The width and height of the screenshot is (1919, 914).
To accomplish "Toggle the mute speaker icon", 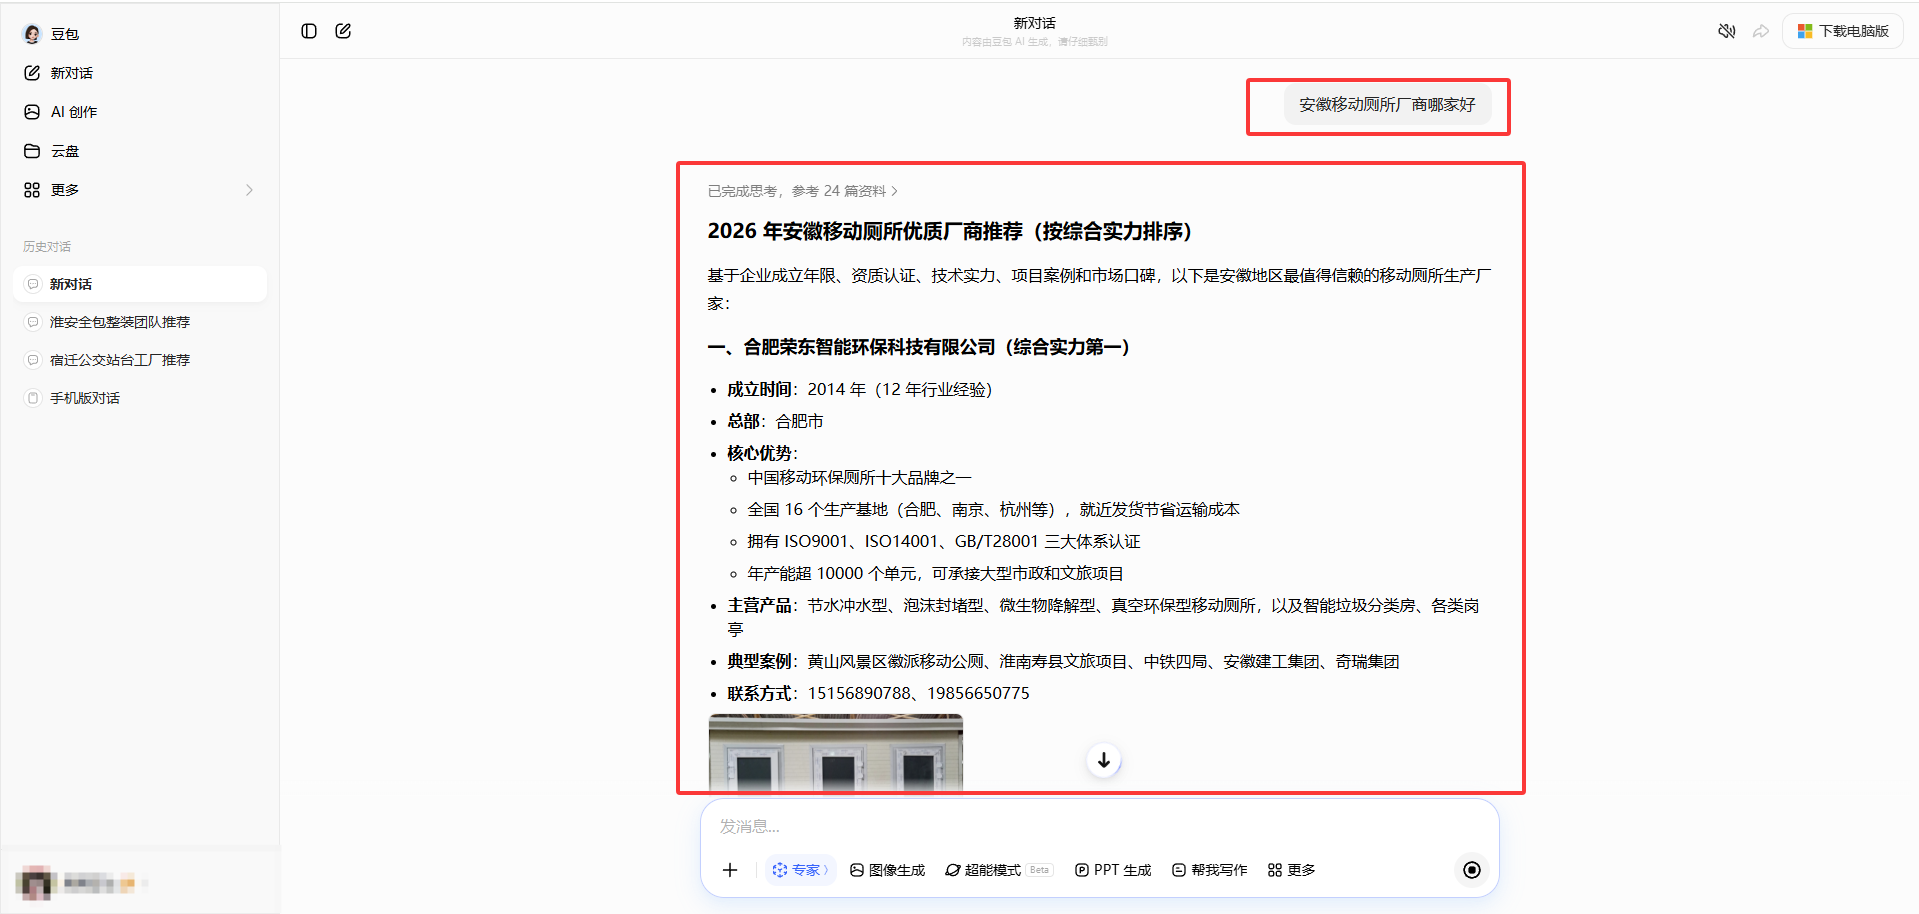I will 1727,31.
